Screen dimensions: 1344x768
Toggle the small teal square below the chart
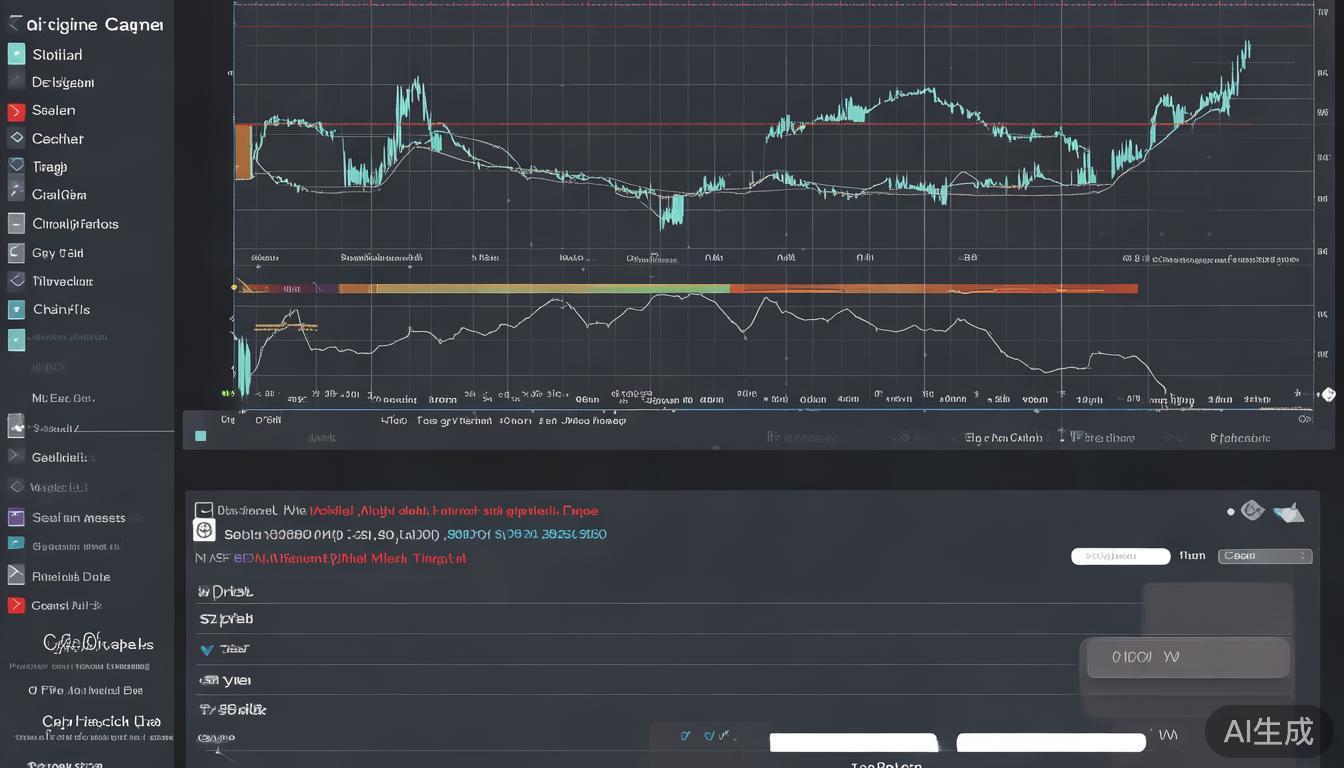[x=201, y=436]
